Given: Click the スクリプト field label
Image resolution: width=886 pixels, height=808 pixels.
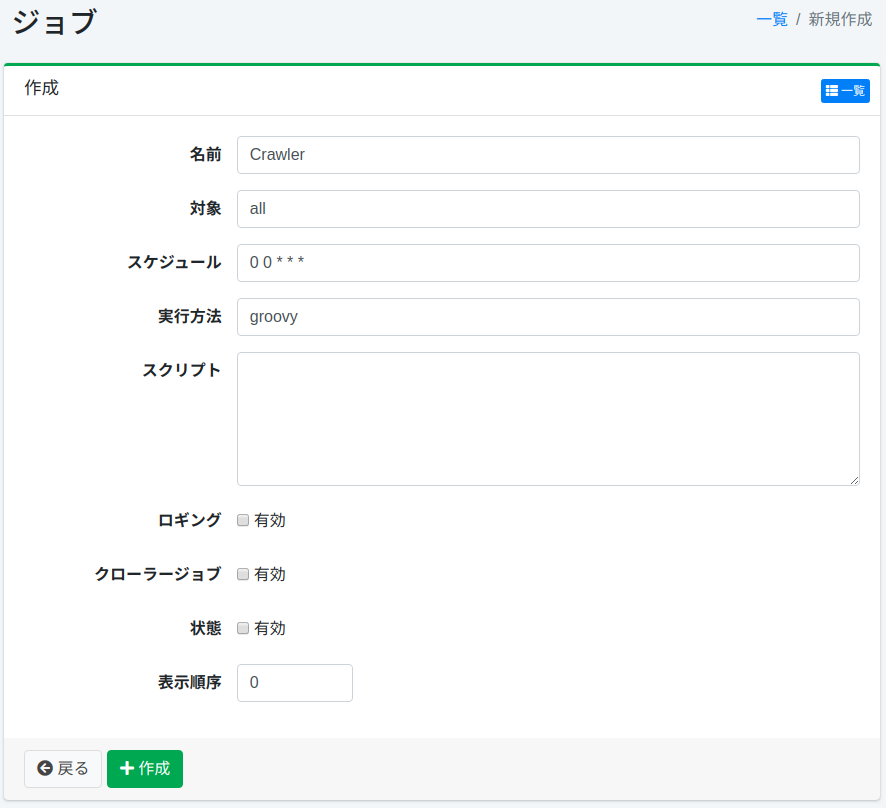Looking at the screenshot, I should point(181,370).
